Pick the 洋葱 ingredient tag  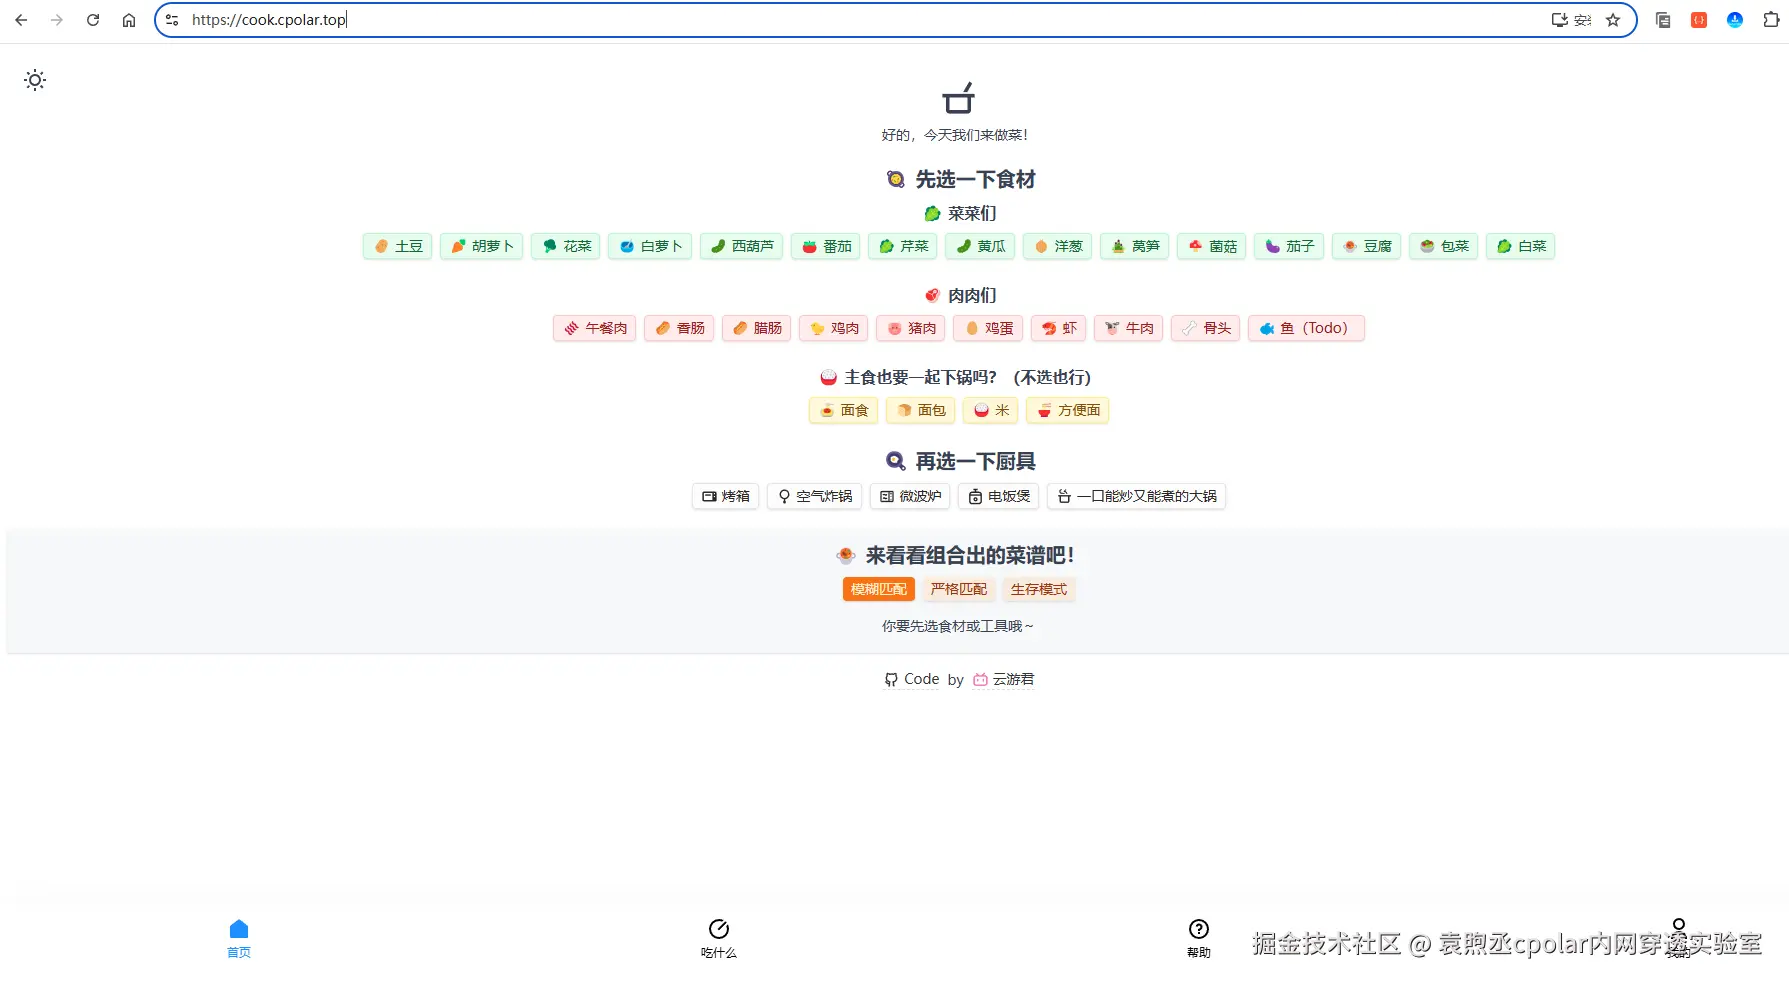[1058, 246]
